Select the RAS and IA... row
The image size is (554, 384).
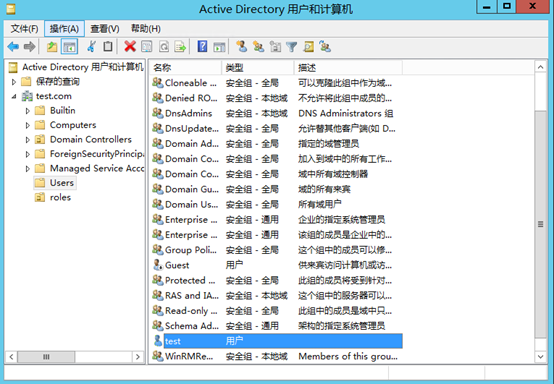pos(277,295)
